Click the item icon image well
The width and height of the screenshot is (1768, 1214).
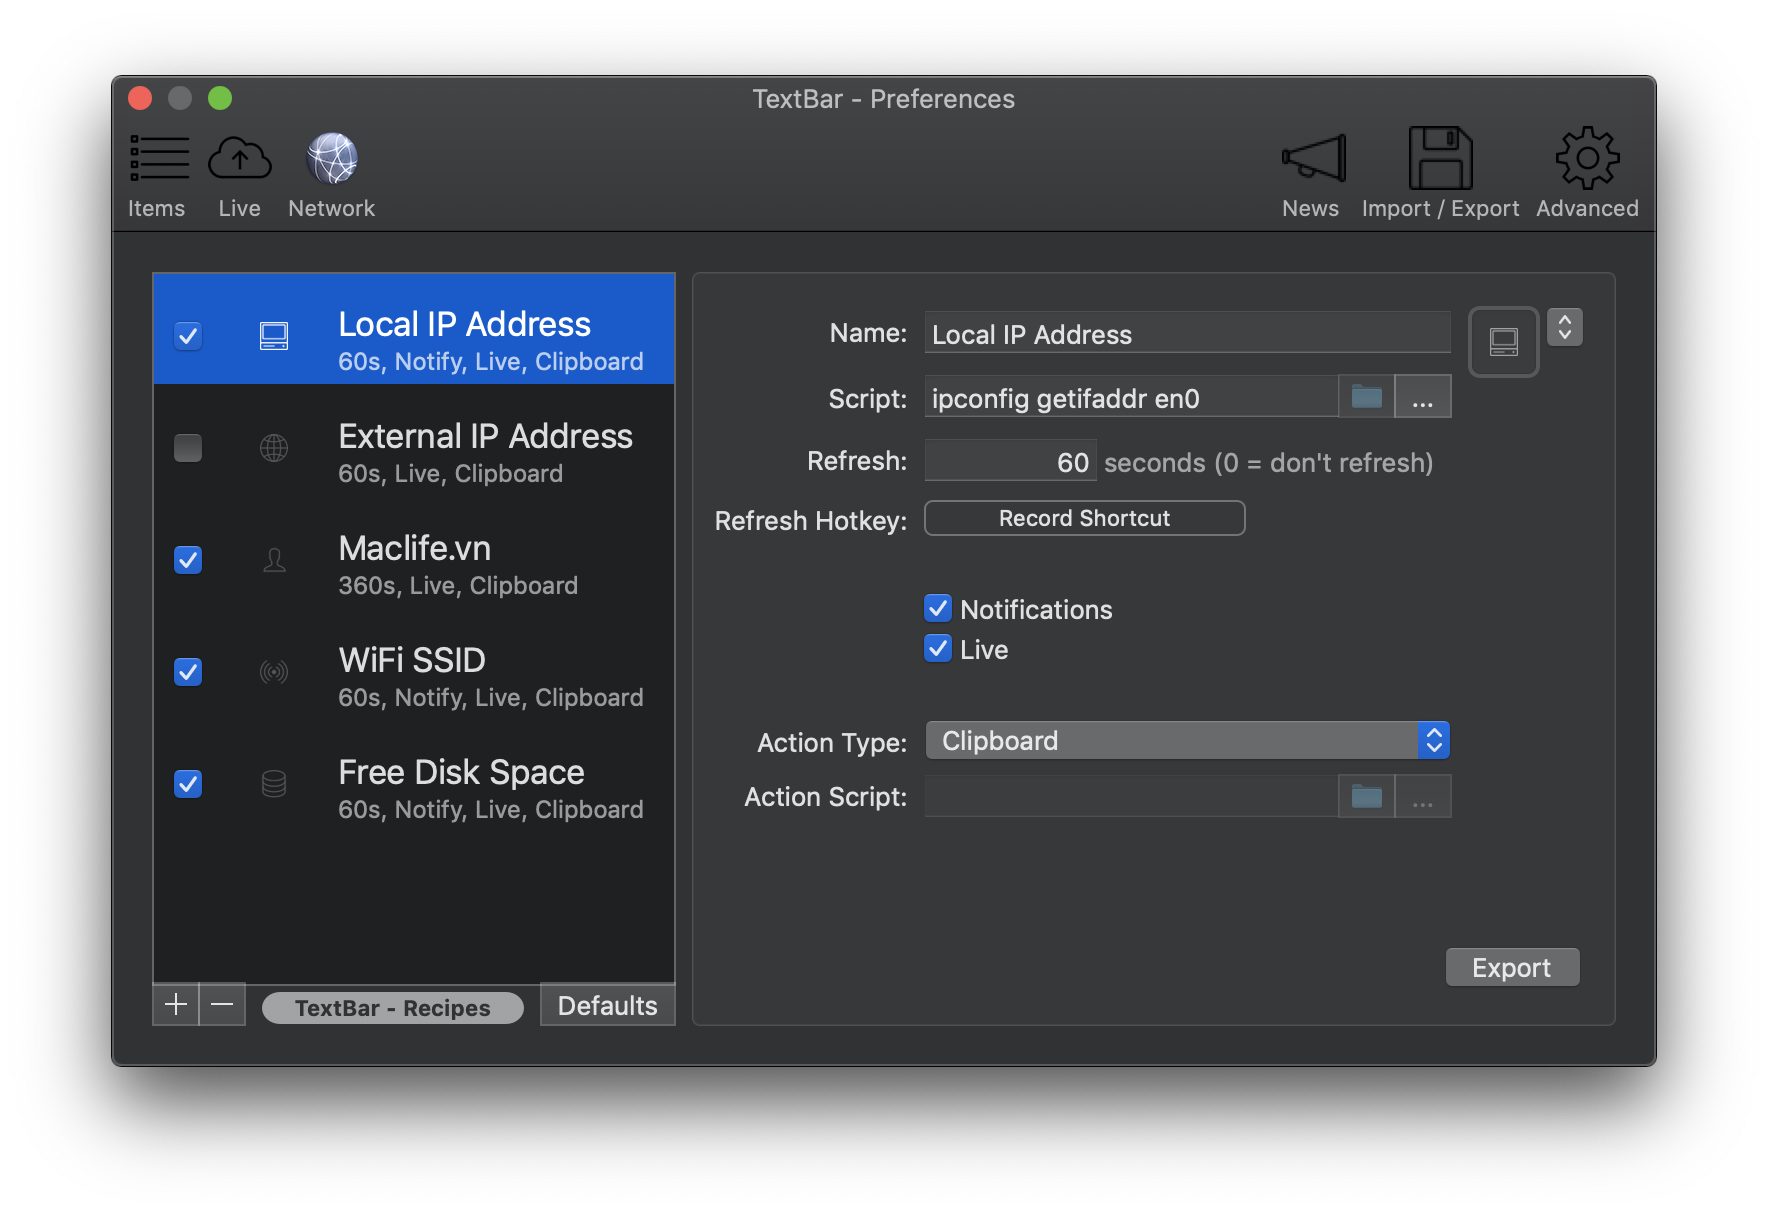pyautogui.click(x=1503, y=342)
